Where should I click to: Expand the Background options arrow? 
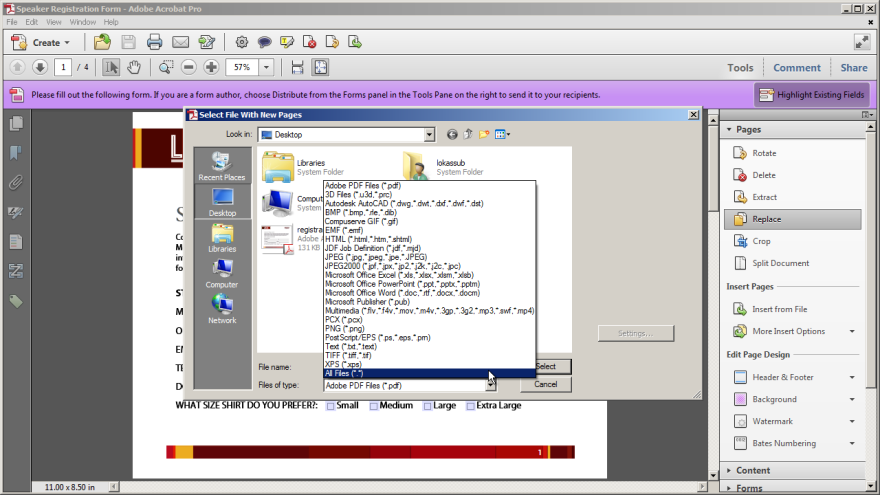pos(852,399)
